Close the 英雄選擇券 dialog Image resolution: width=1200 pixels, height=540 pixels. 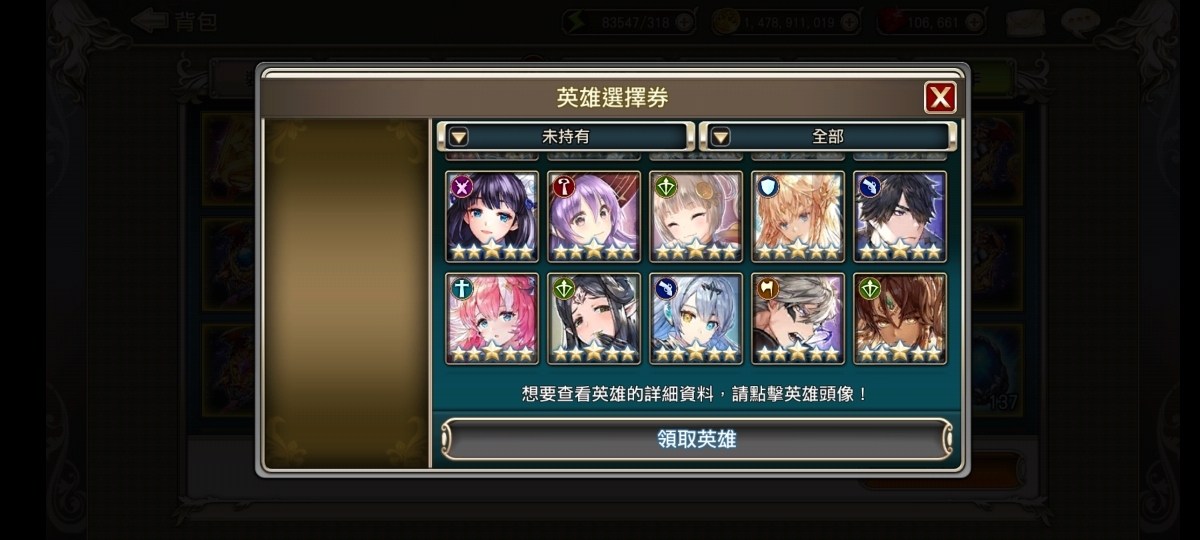coord(940,97)
